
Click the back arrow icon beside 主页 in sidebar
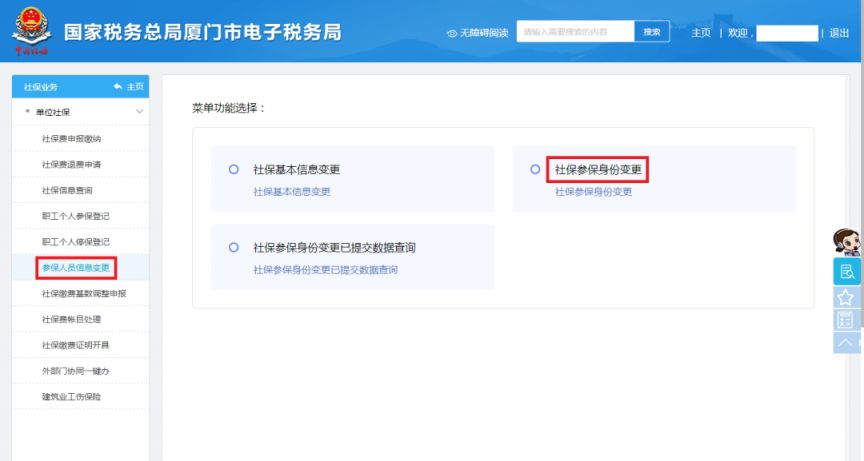click(117, 86)
